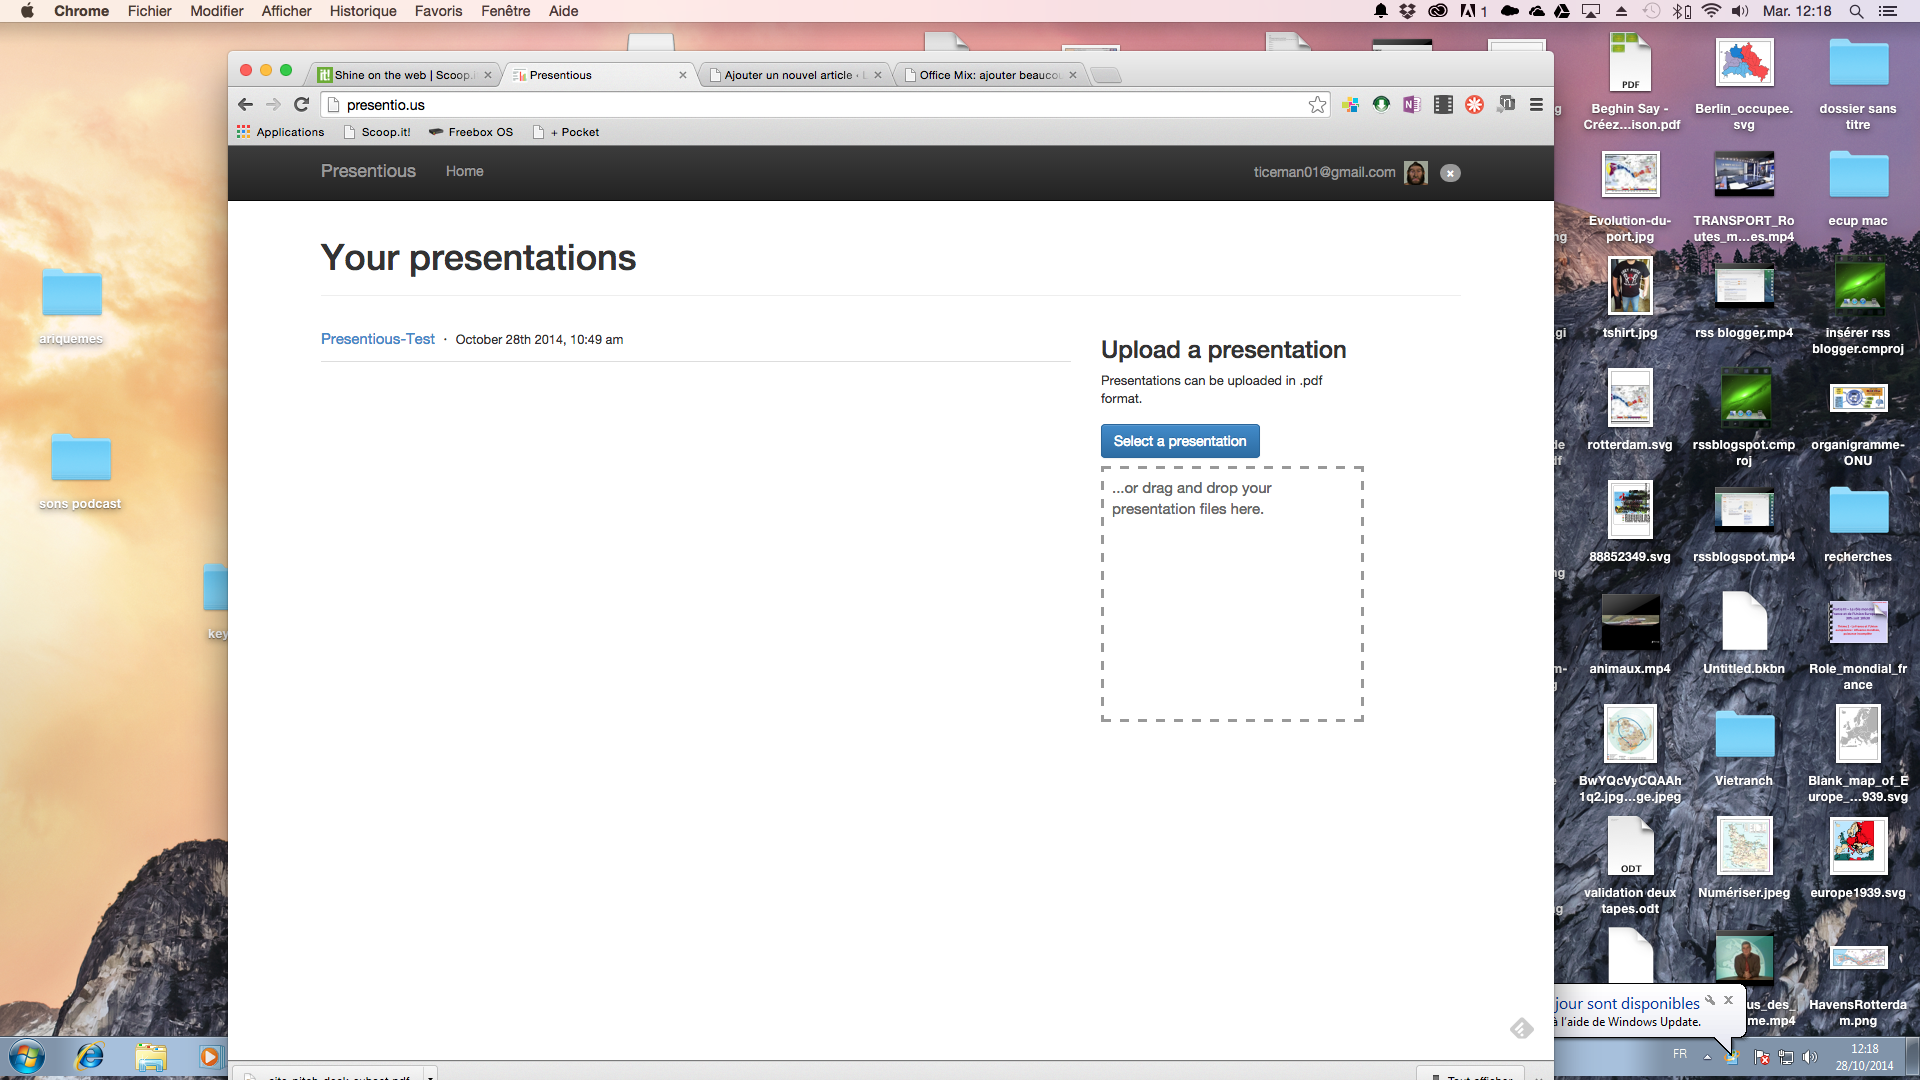Click 'Select a presentation' button
Screen dimensions: 1920x1080
pos(1180,441)
